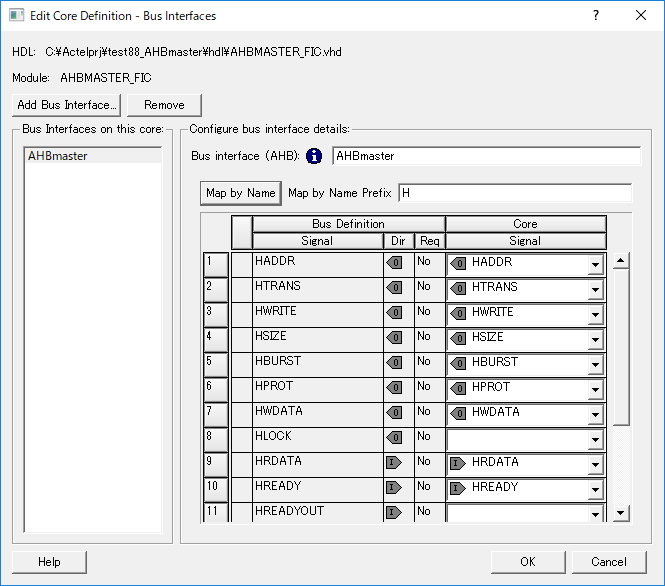
Task: Click the HWDATA direction icon in Dir column
Action: tap(394, 412)
